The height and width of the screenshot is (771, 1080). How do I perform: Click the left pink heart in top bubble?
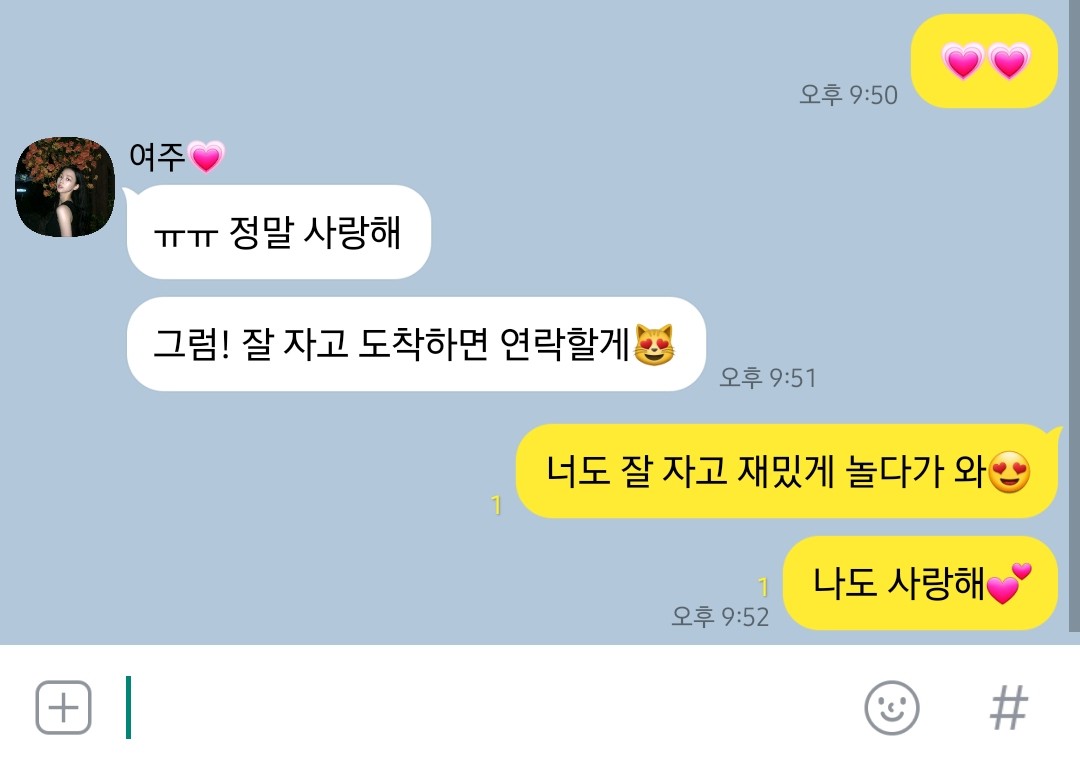point(962,61)
